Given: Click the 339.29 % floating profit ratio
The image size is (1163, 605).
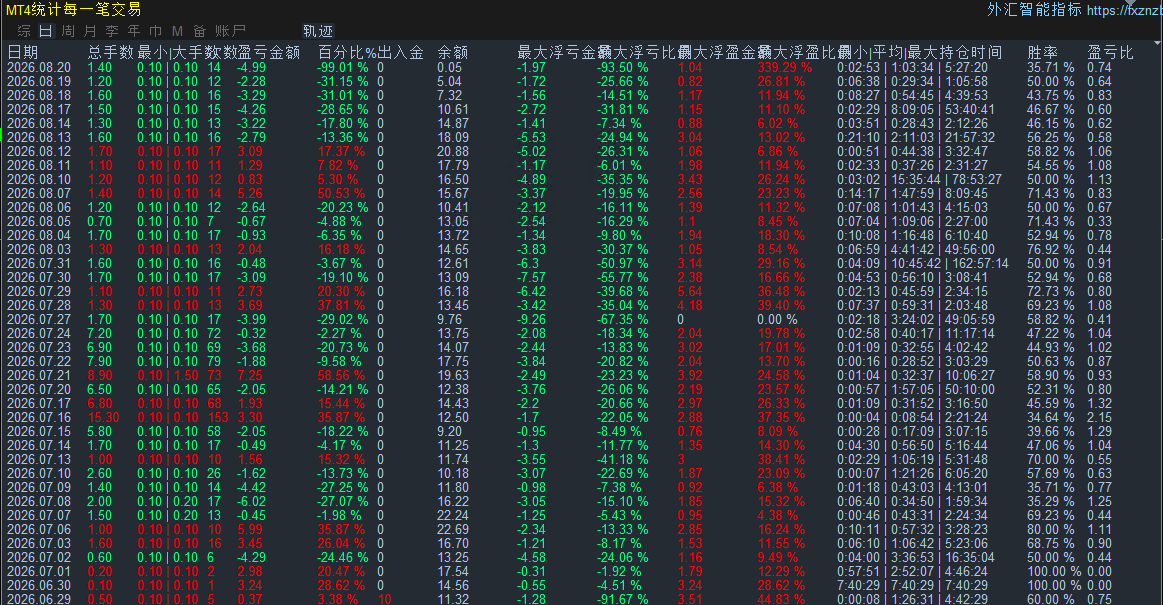Looking at the screenshot, I should [x=785, y=67].
